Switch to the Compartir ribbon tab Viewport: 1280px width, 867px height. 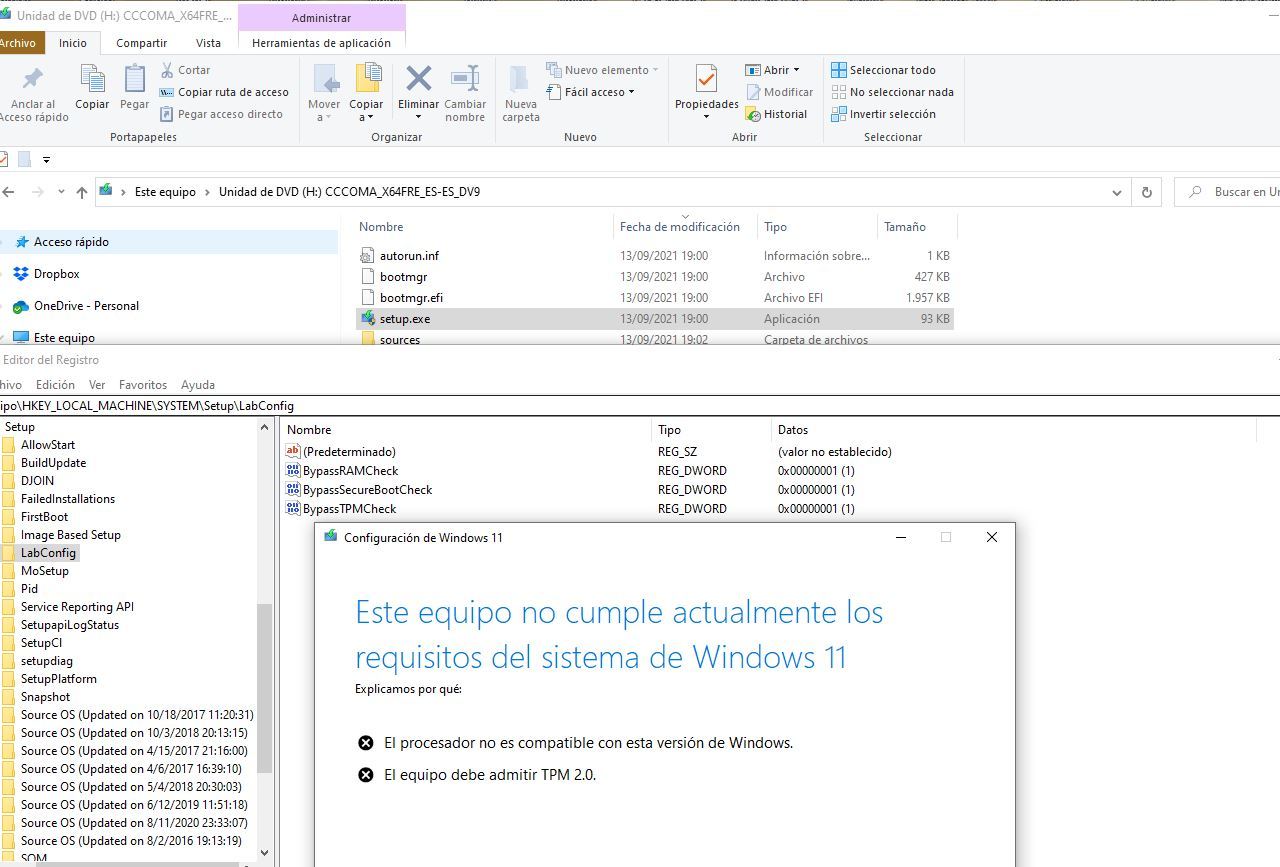point(141,43)
